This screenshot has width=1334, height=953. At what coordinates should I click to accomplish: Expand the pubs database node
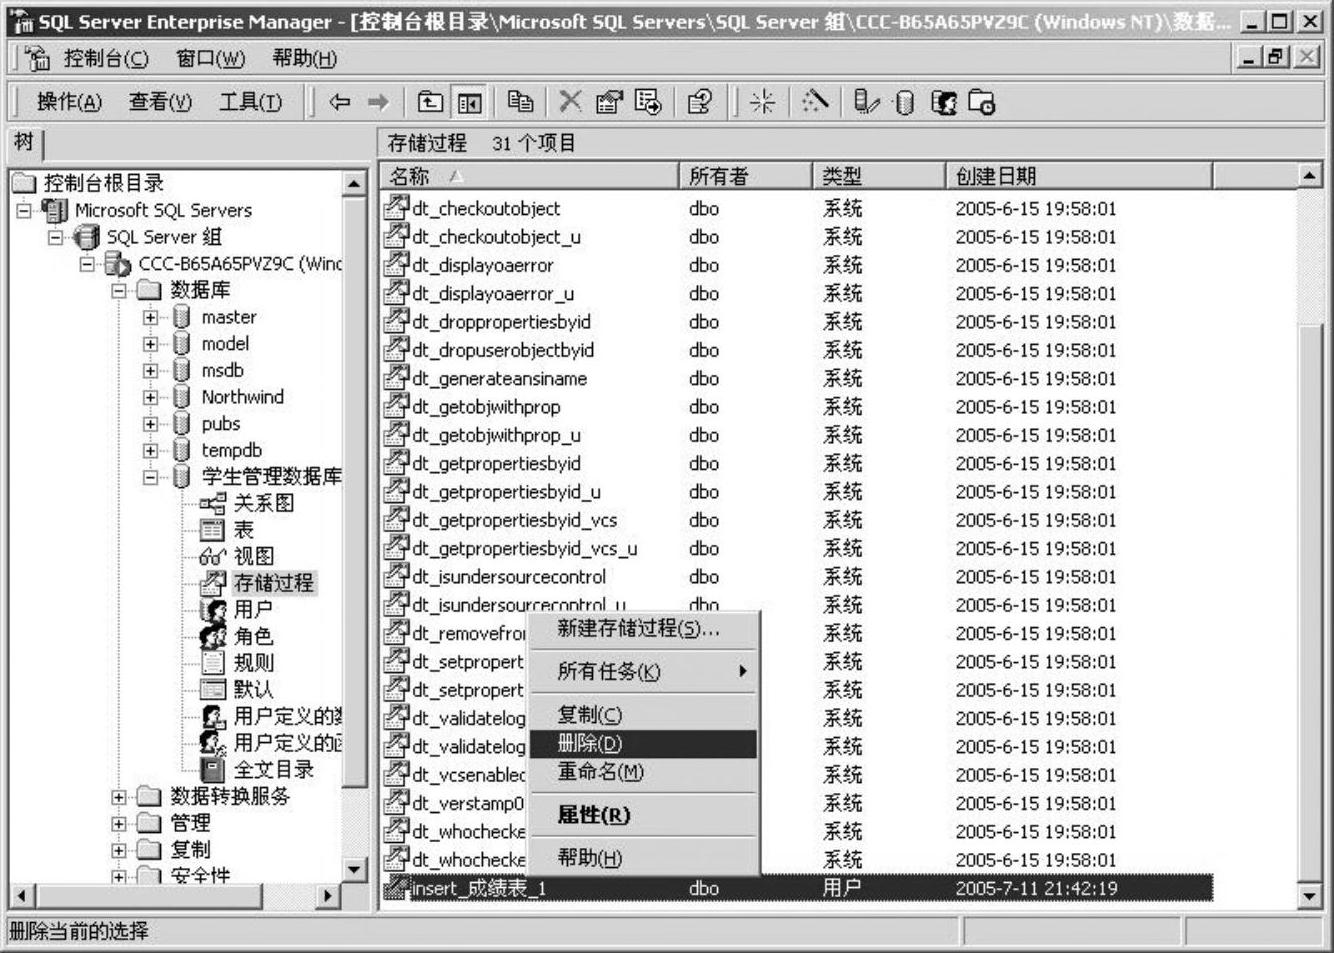click(x=150, y=424)
